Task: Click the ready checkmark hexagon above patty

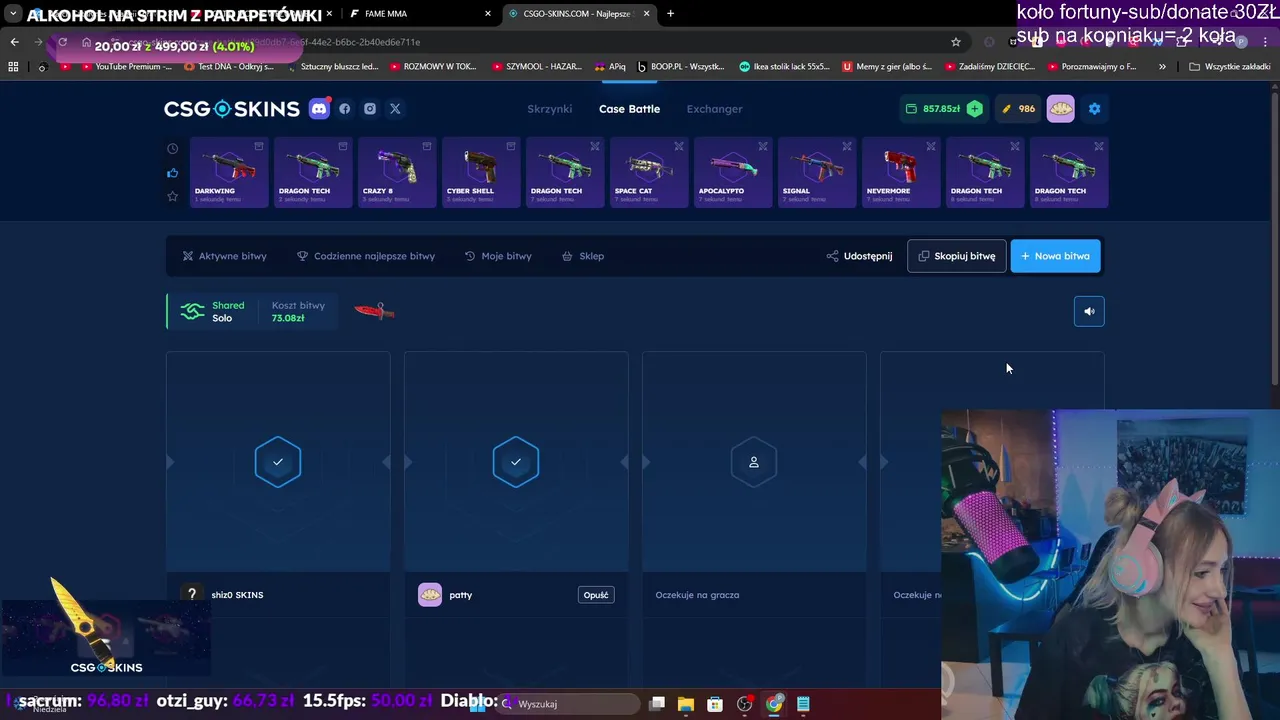Action: [x=516, y=462]
